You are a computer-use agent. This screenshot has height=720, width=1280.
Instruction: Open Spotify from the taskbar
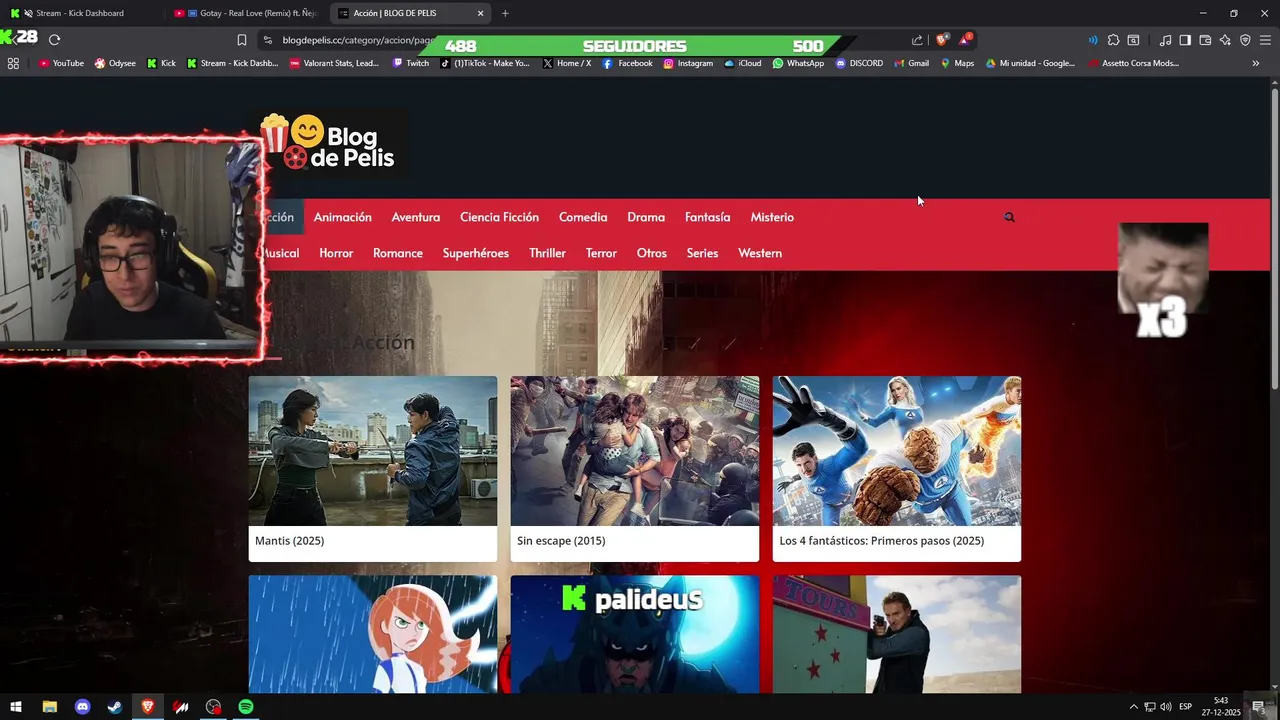(x=246, y=707)
